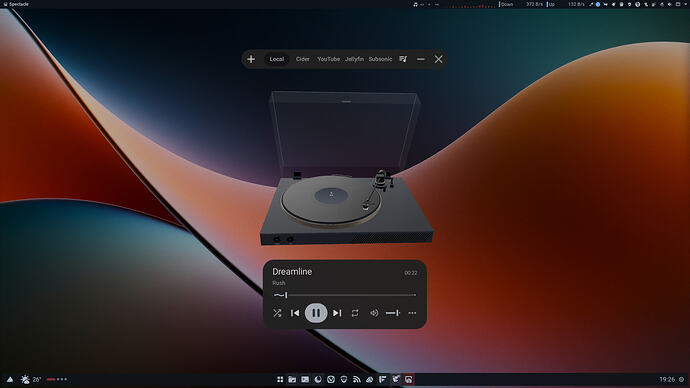Open the Subsonic source tab
690x388 pixels.
click(380, 59)
